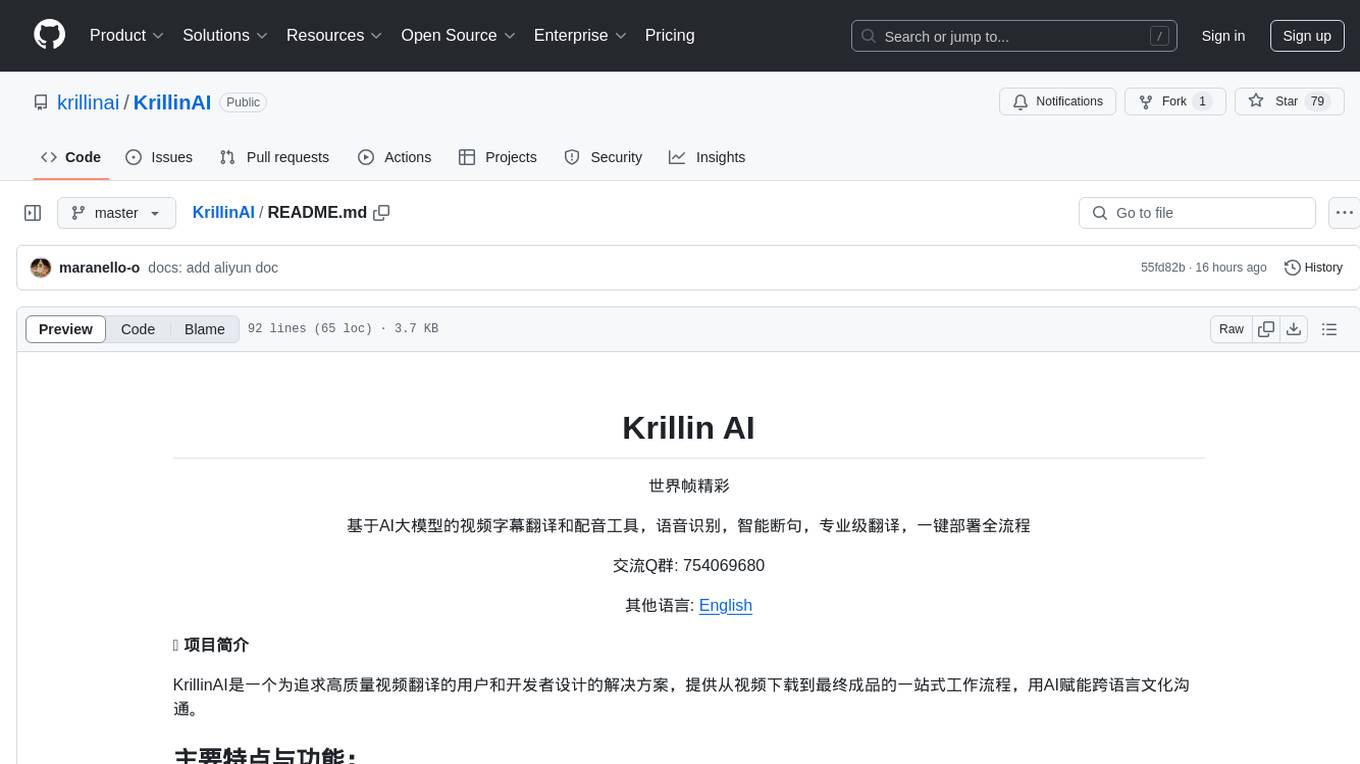This screenshot has height=764, width=1360.
Task: Toggle the file tree side panel
Action: tap(33, 213)
